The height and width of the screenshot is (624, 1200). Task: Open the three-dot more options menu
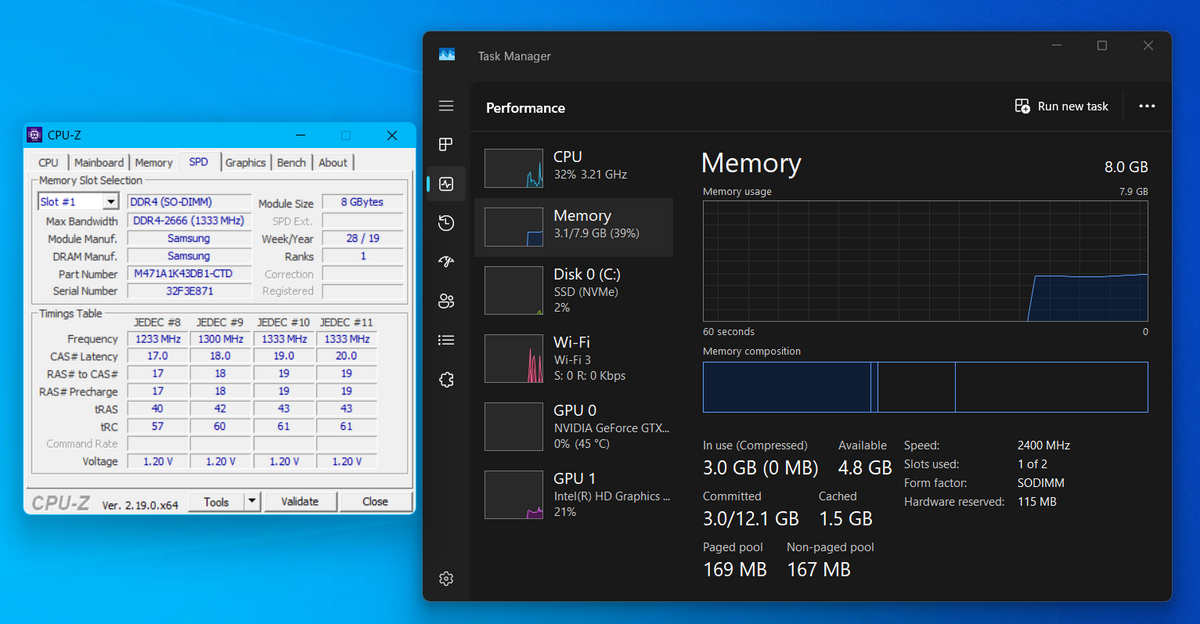click(x=1147, y=106)
